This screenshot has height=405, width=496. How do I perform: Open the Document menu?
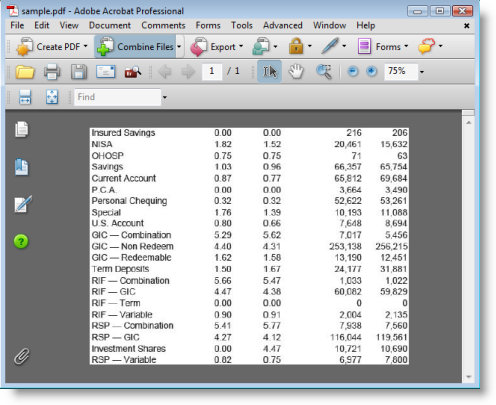(x=110, y=25)
